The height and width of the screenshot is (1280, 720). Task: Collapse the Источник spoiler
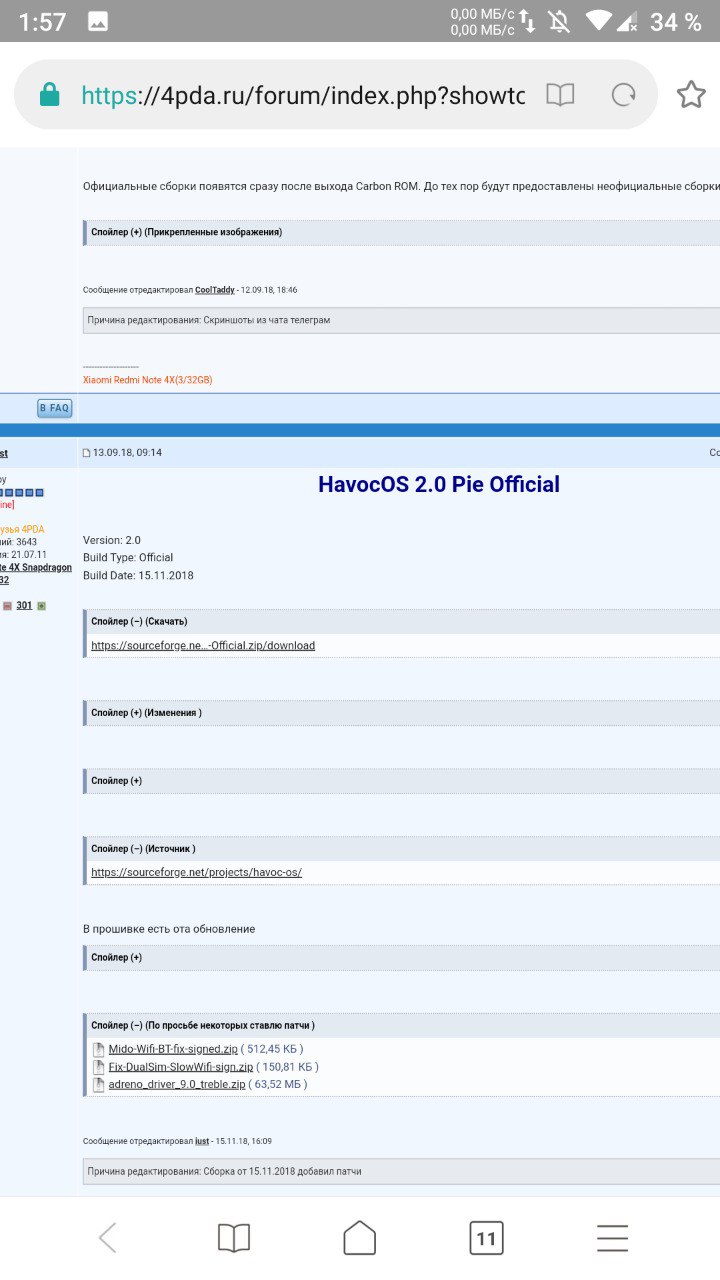coord(400,849)
